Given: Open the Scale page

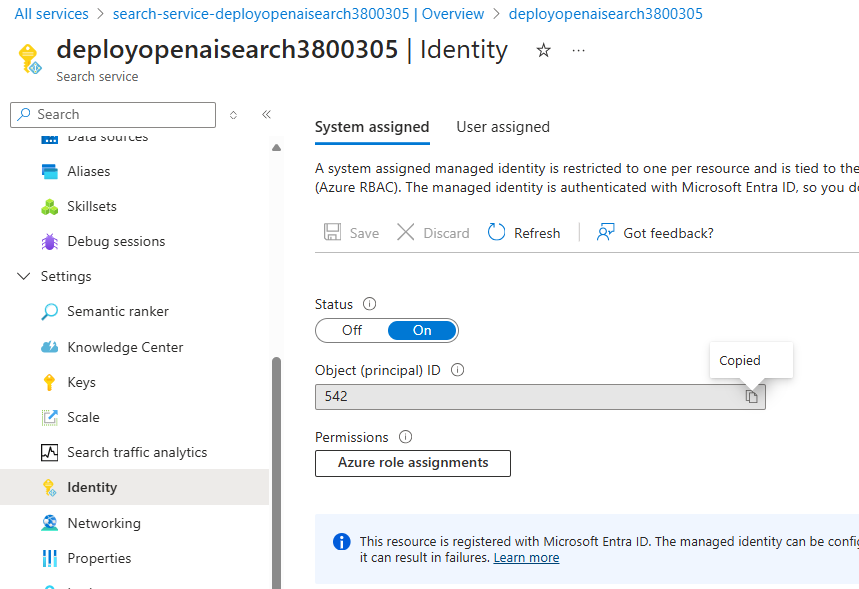Looking at the screenshot, I should point(83,418).
